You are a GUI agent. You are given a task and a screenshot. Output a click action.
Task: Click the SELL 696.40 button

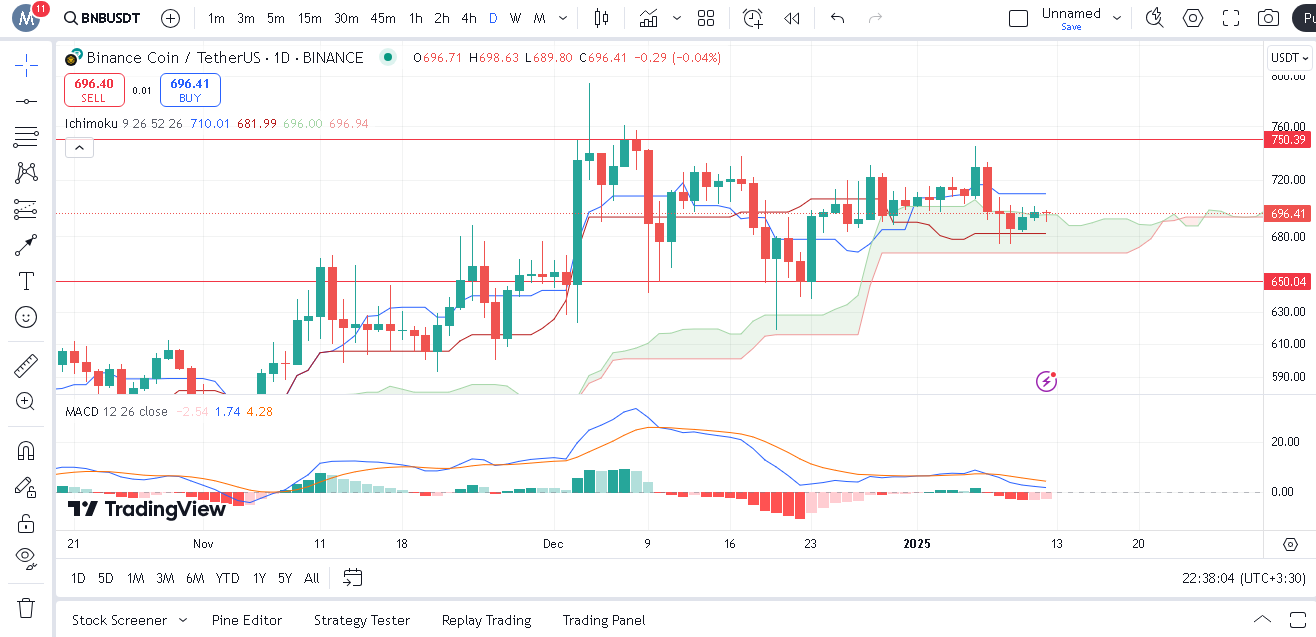94,90
